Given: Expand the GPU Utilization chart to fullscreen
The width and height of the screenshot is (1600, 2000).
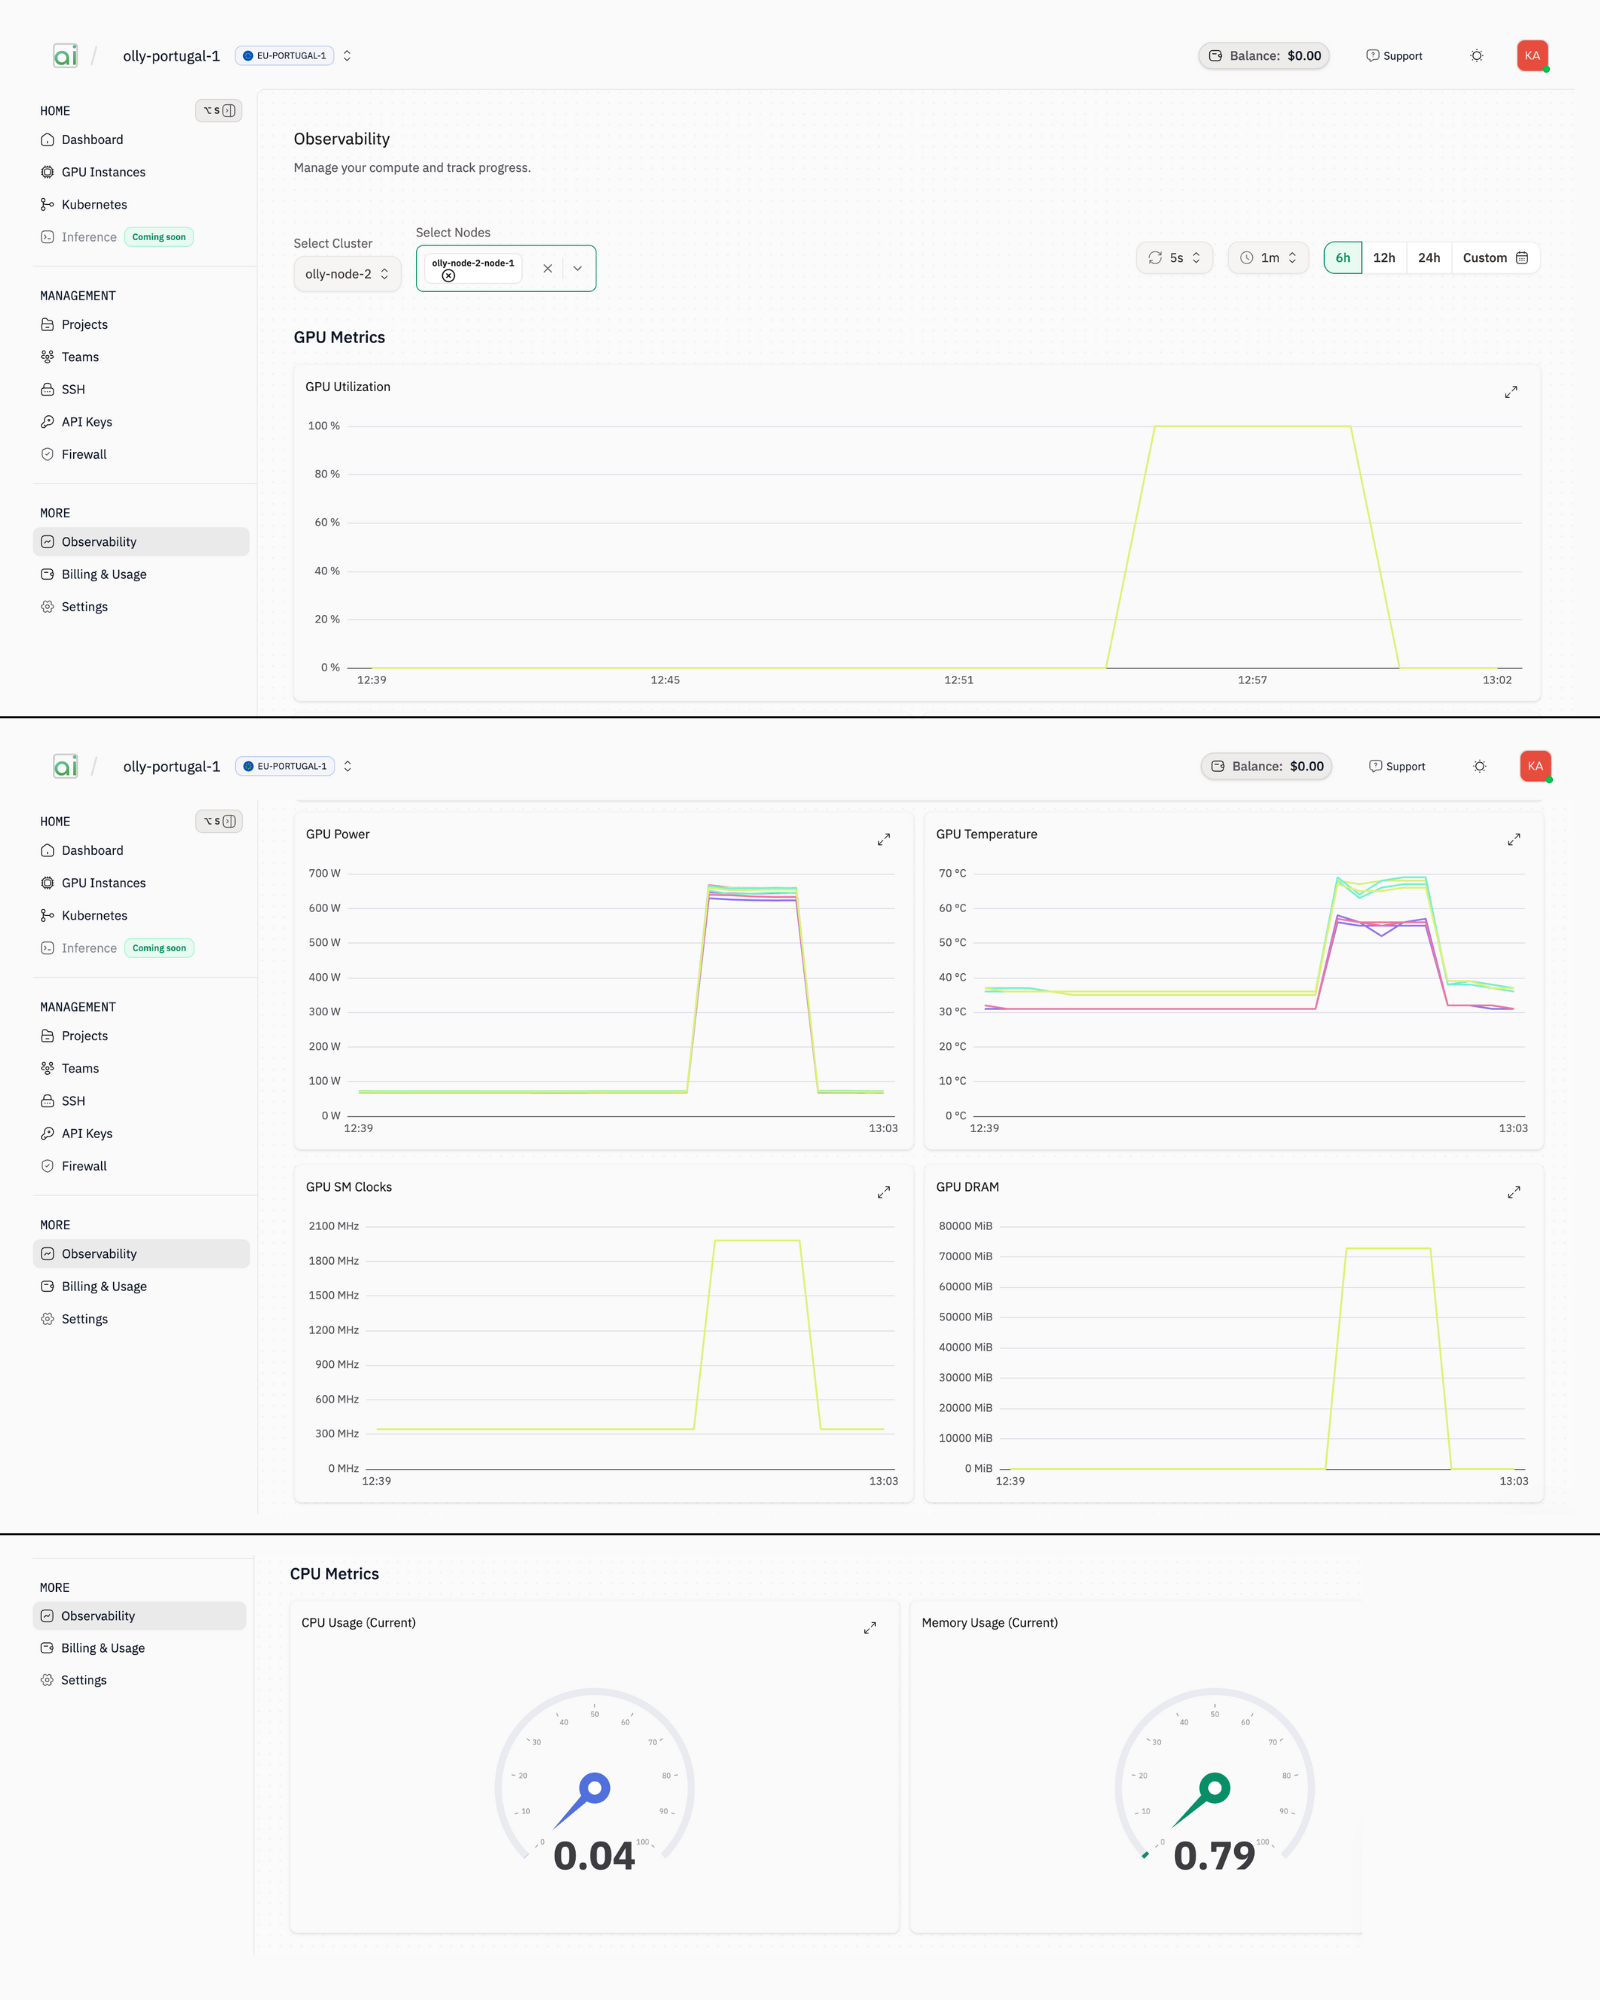Looking at the screenshot, I should pos(1510,391).
